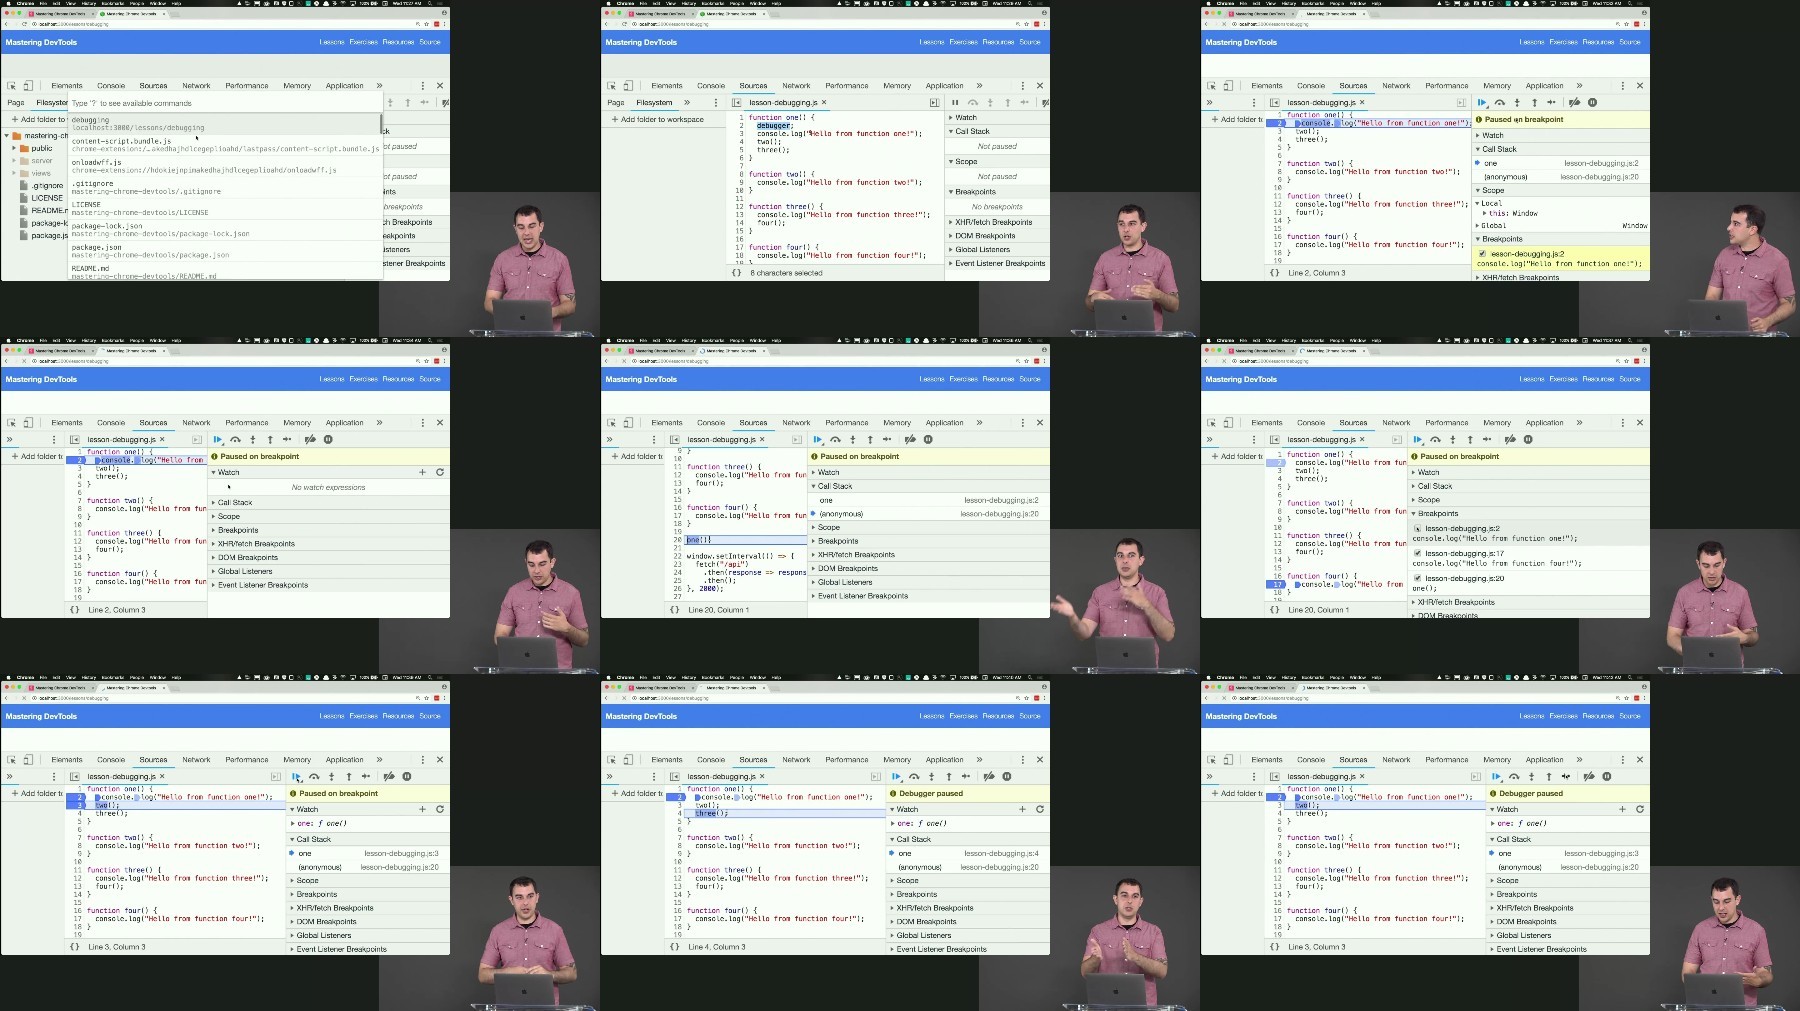Click Step over icon in the frame with 'this: Window'
1800x1011 pixels.
[x=1499, y=102]
